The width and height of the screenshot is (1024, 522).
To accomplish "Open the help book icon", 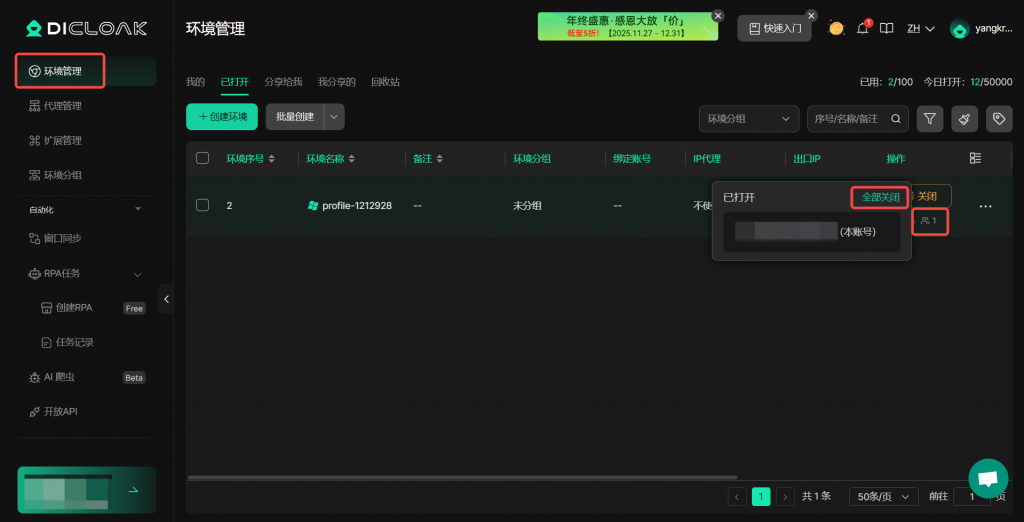I will pos(886,29).
